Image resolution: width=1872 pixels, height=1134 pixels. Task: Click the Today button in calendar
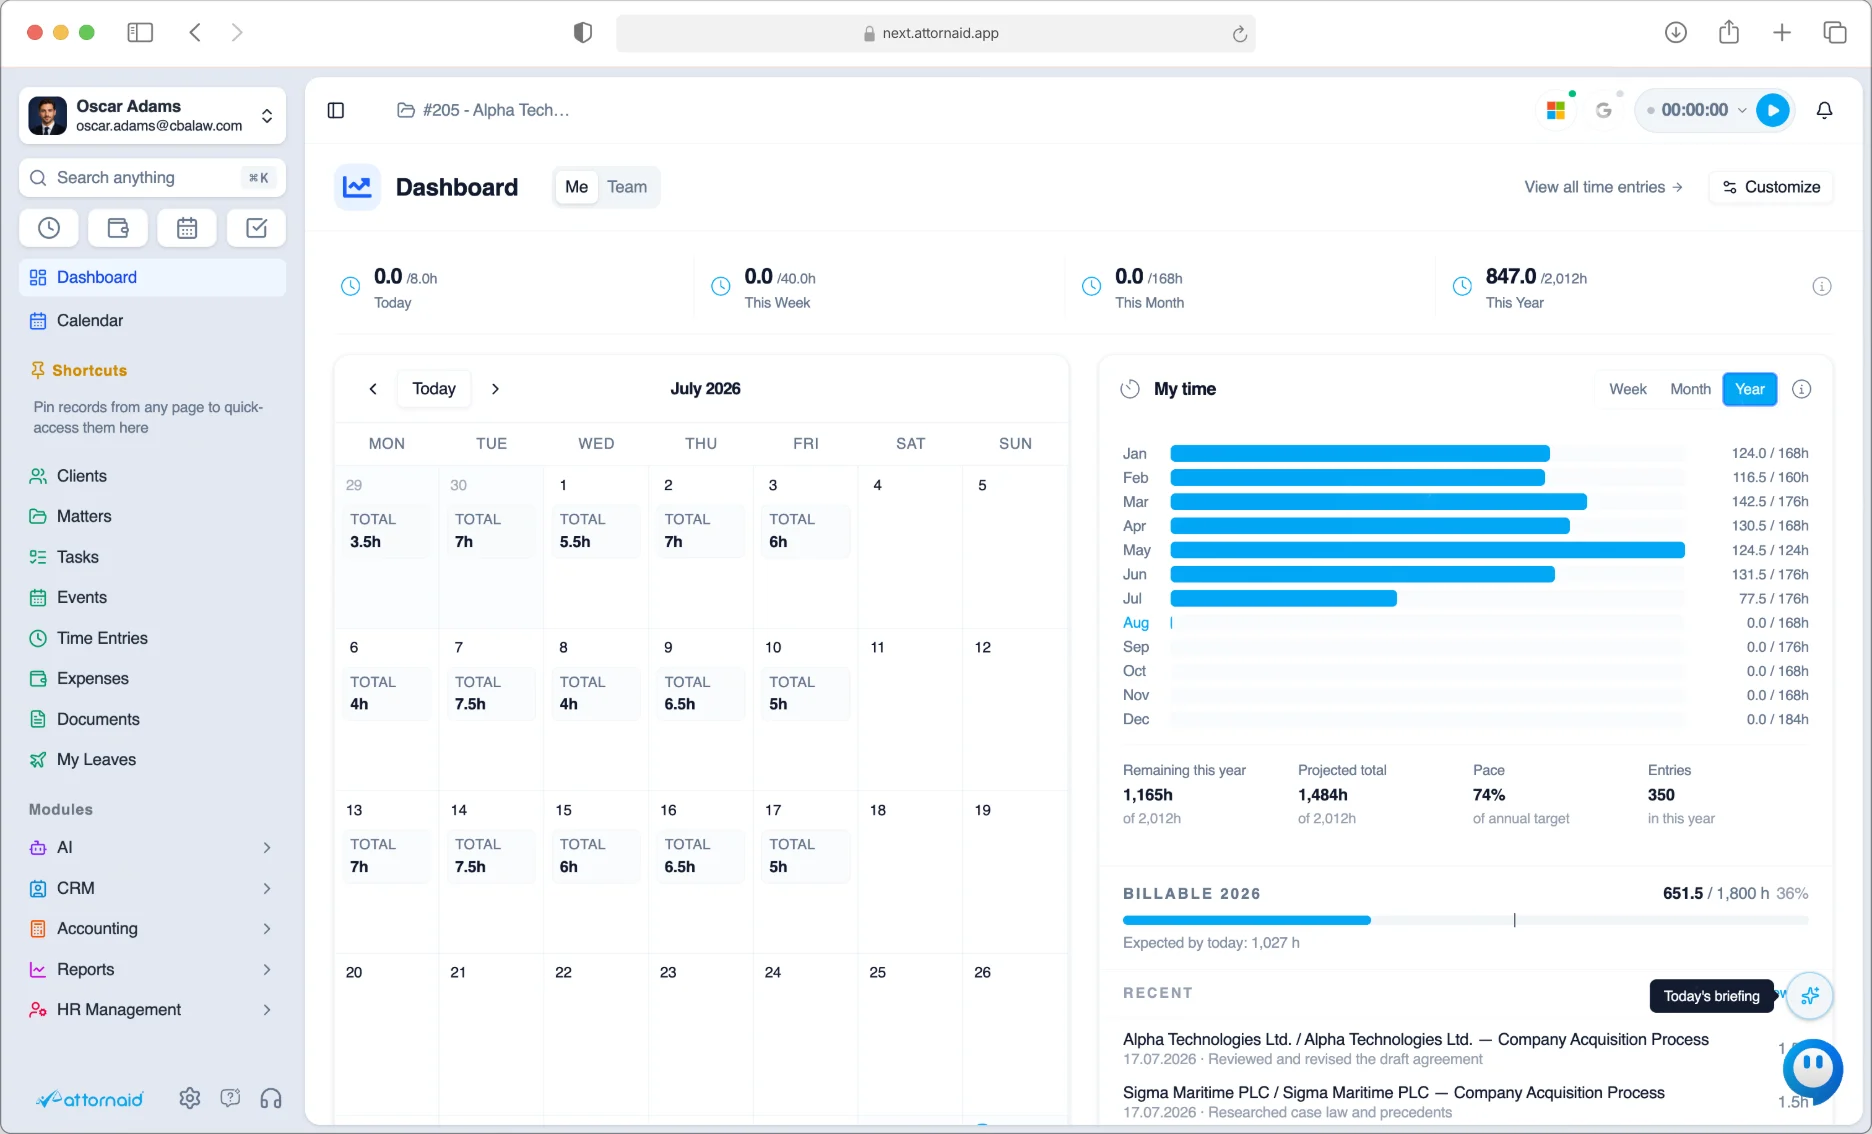[434, 389]
